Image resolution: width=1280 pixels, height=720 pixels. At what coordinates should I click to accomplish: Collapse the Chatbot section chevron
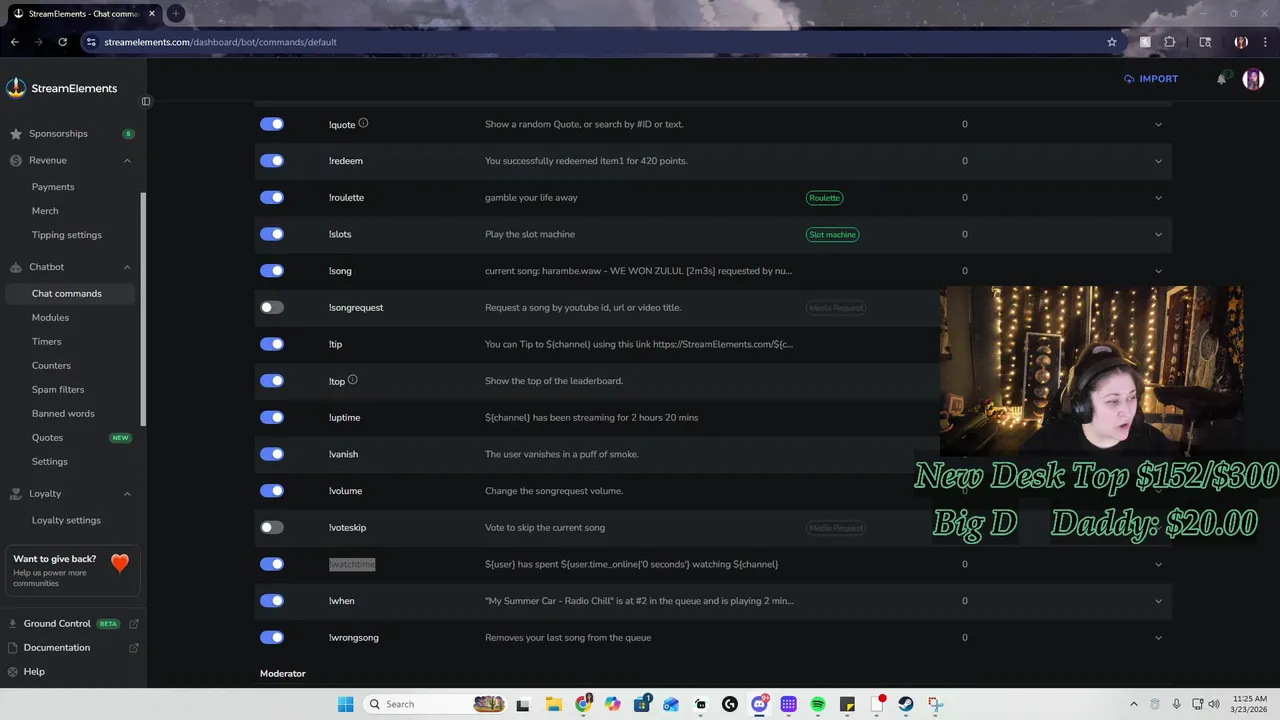(x=127, y=267)
